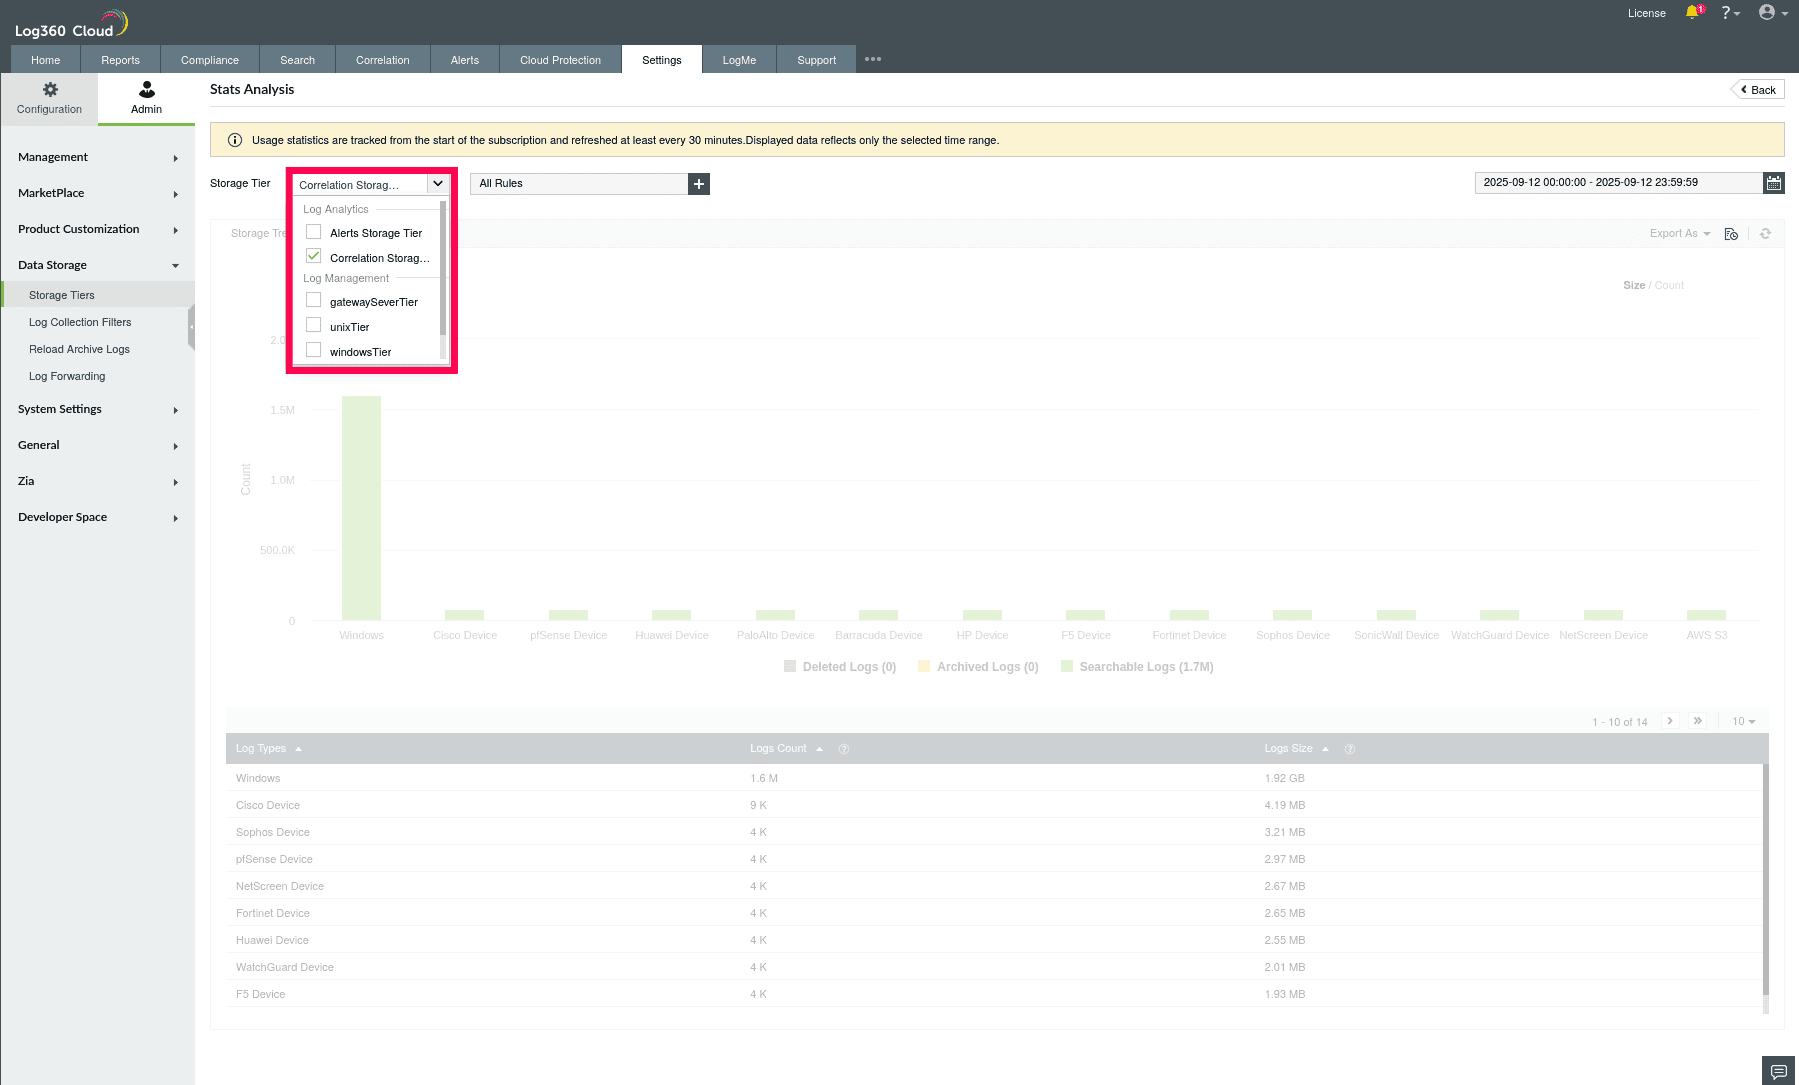Viewport: 1799px width, 1085px height.
Task: Toggle Searchable Logs legend series
Action: click(1137, 667)
